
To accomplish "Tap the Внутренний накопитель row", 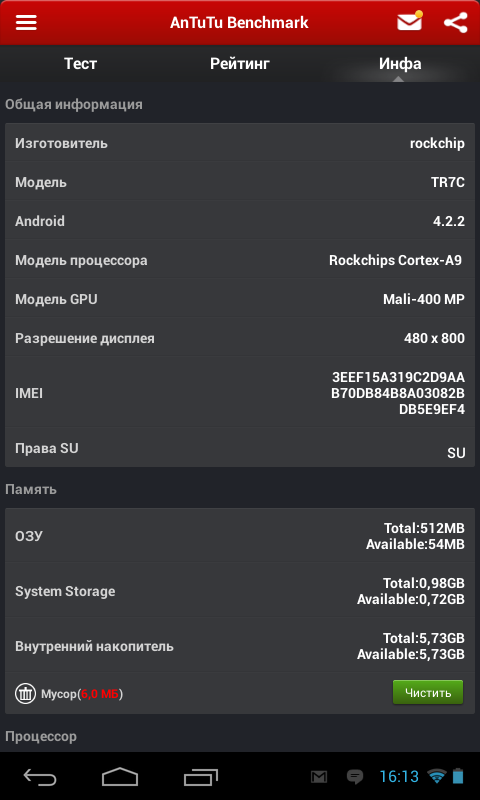I will point(240,646).
